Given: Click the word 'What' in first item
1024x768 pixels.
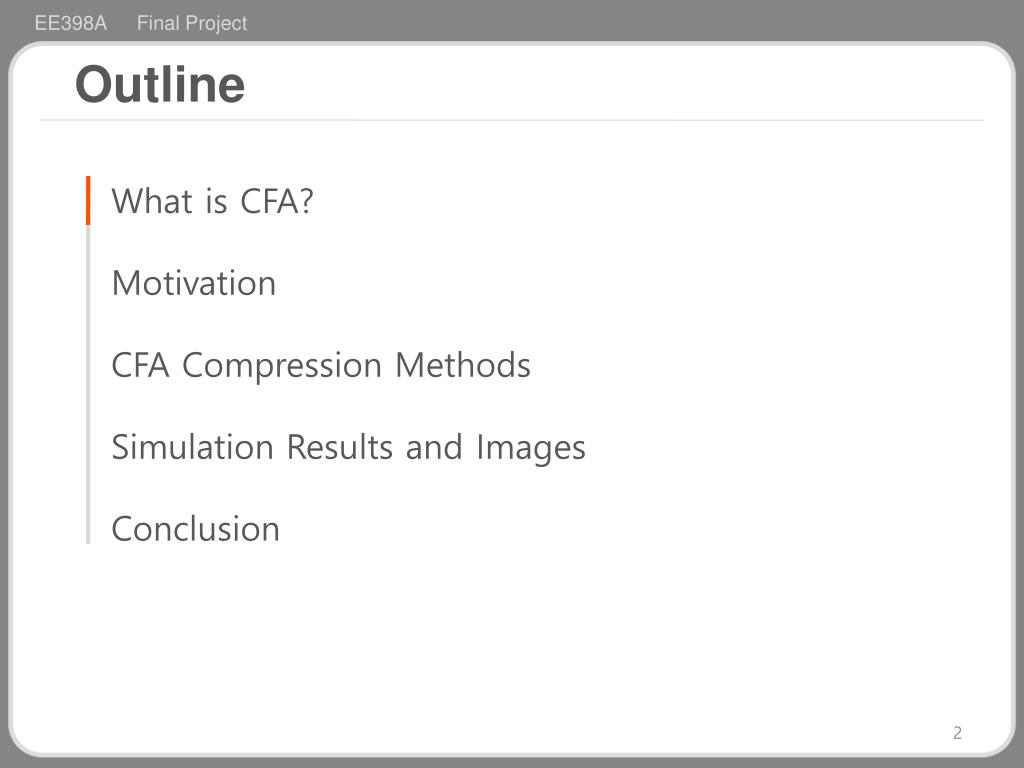Looking at the screenshot, I should tap(152, 201).
